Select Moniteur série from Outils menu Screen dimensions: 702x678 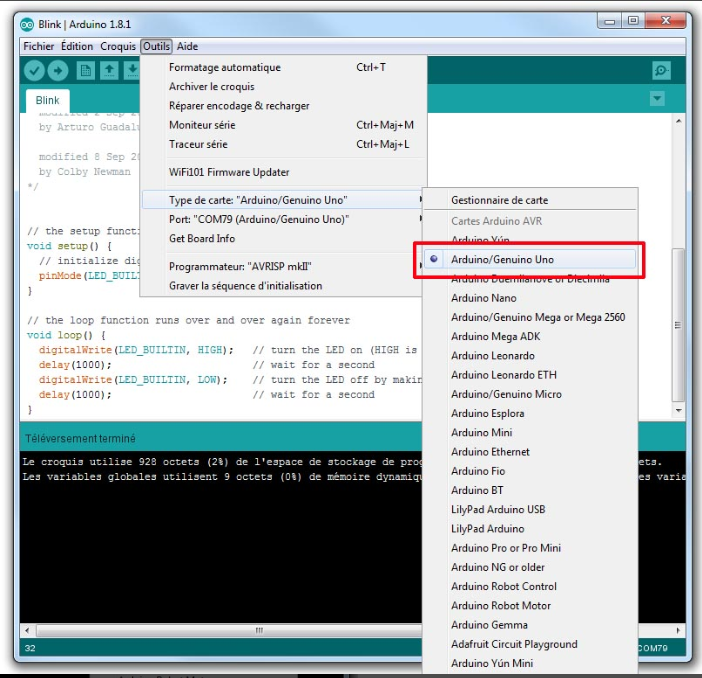(202, 125)
